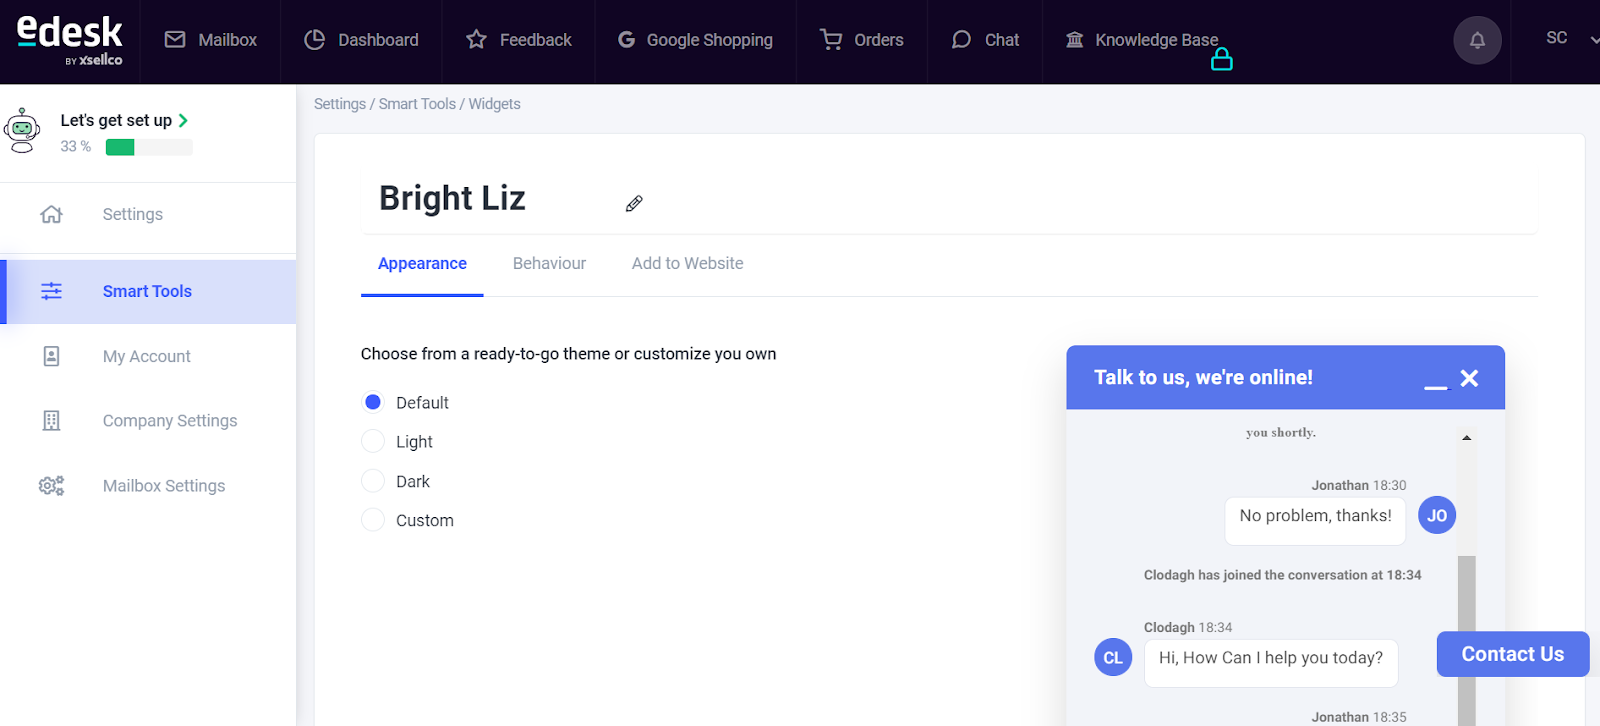
Task: Open the Add to Website tab
Action: [x=687, y=264]
